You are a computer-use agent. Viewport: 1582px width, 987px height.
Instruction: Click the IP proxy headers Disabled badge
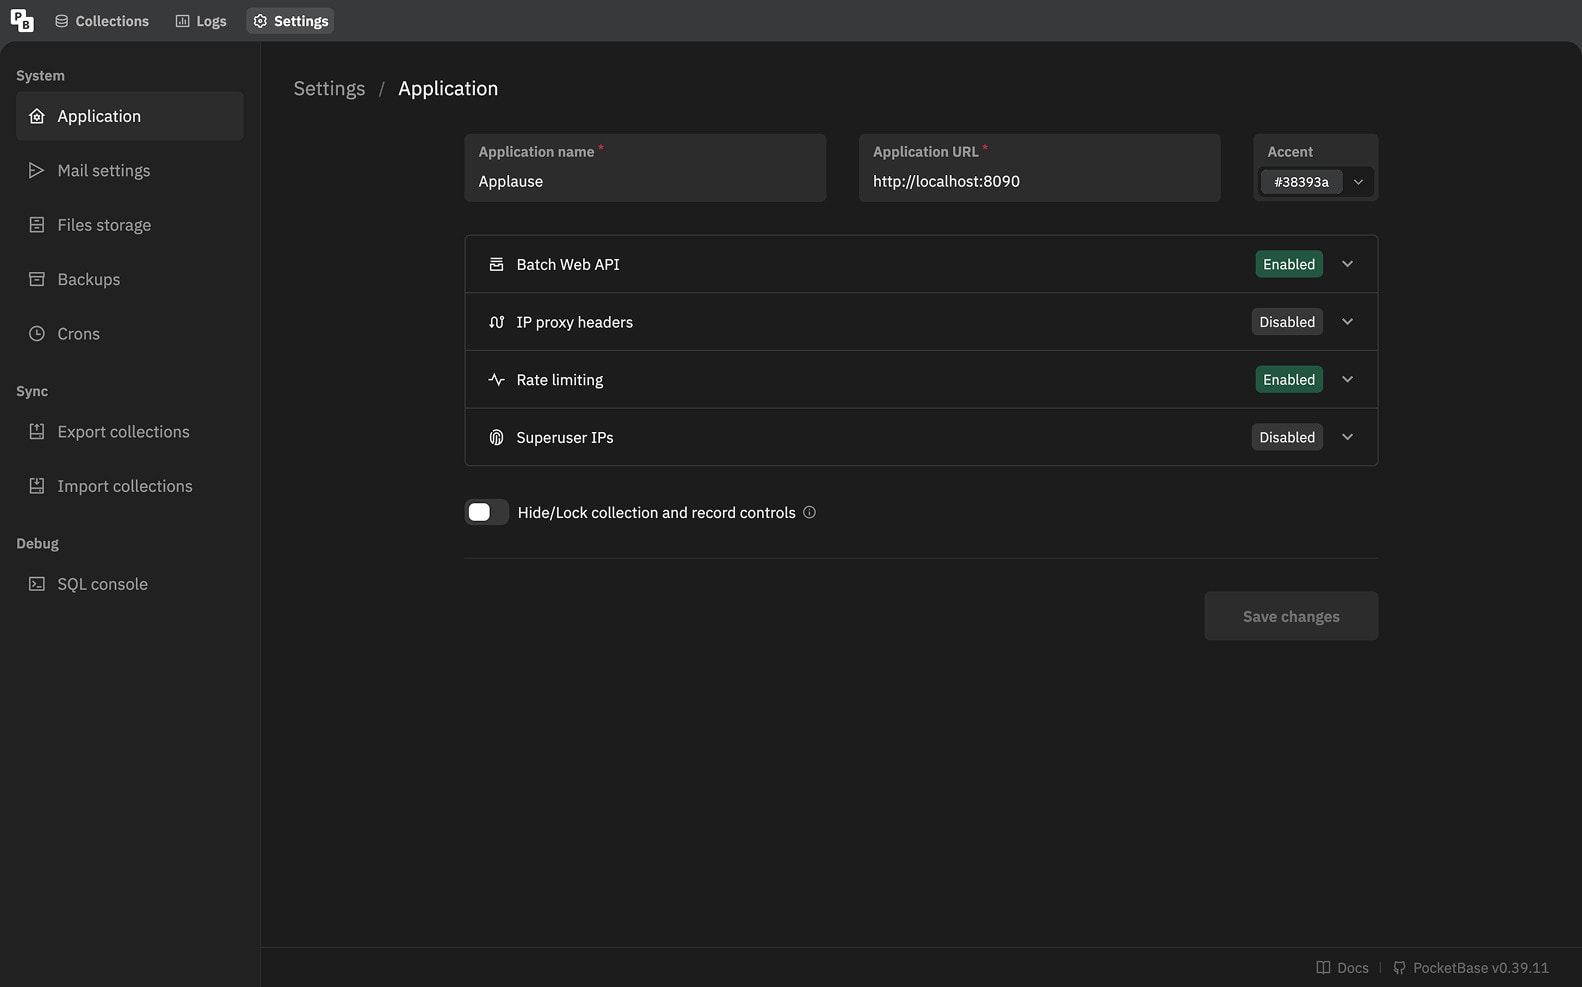pyautogui.click(x=1287, y=322)
